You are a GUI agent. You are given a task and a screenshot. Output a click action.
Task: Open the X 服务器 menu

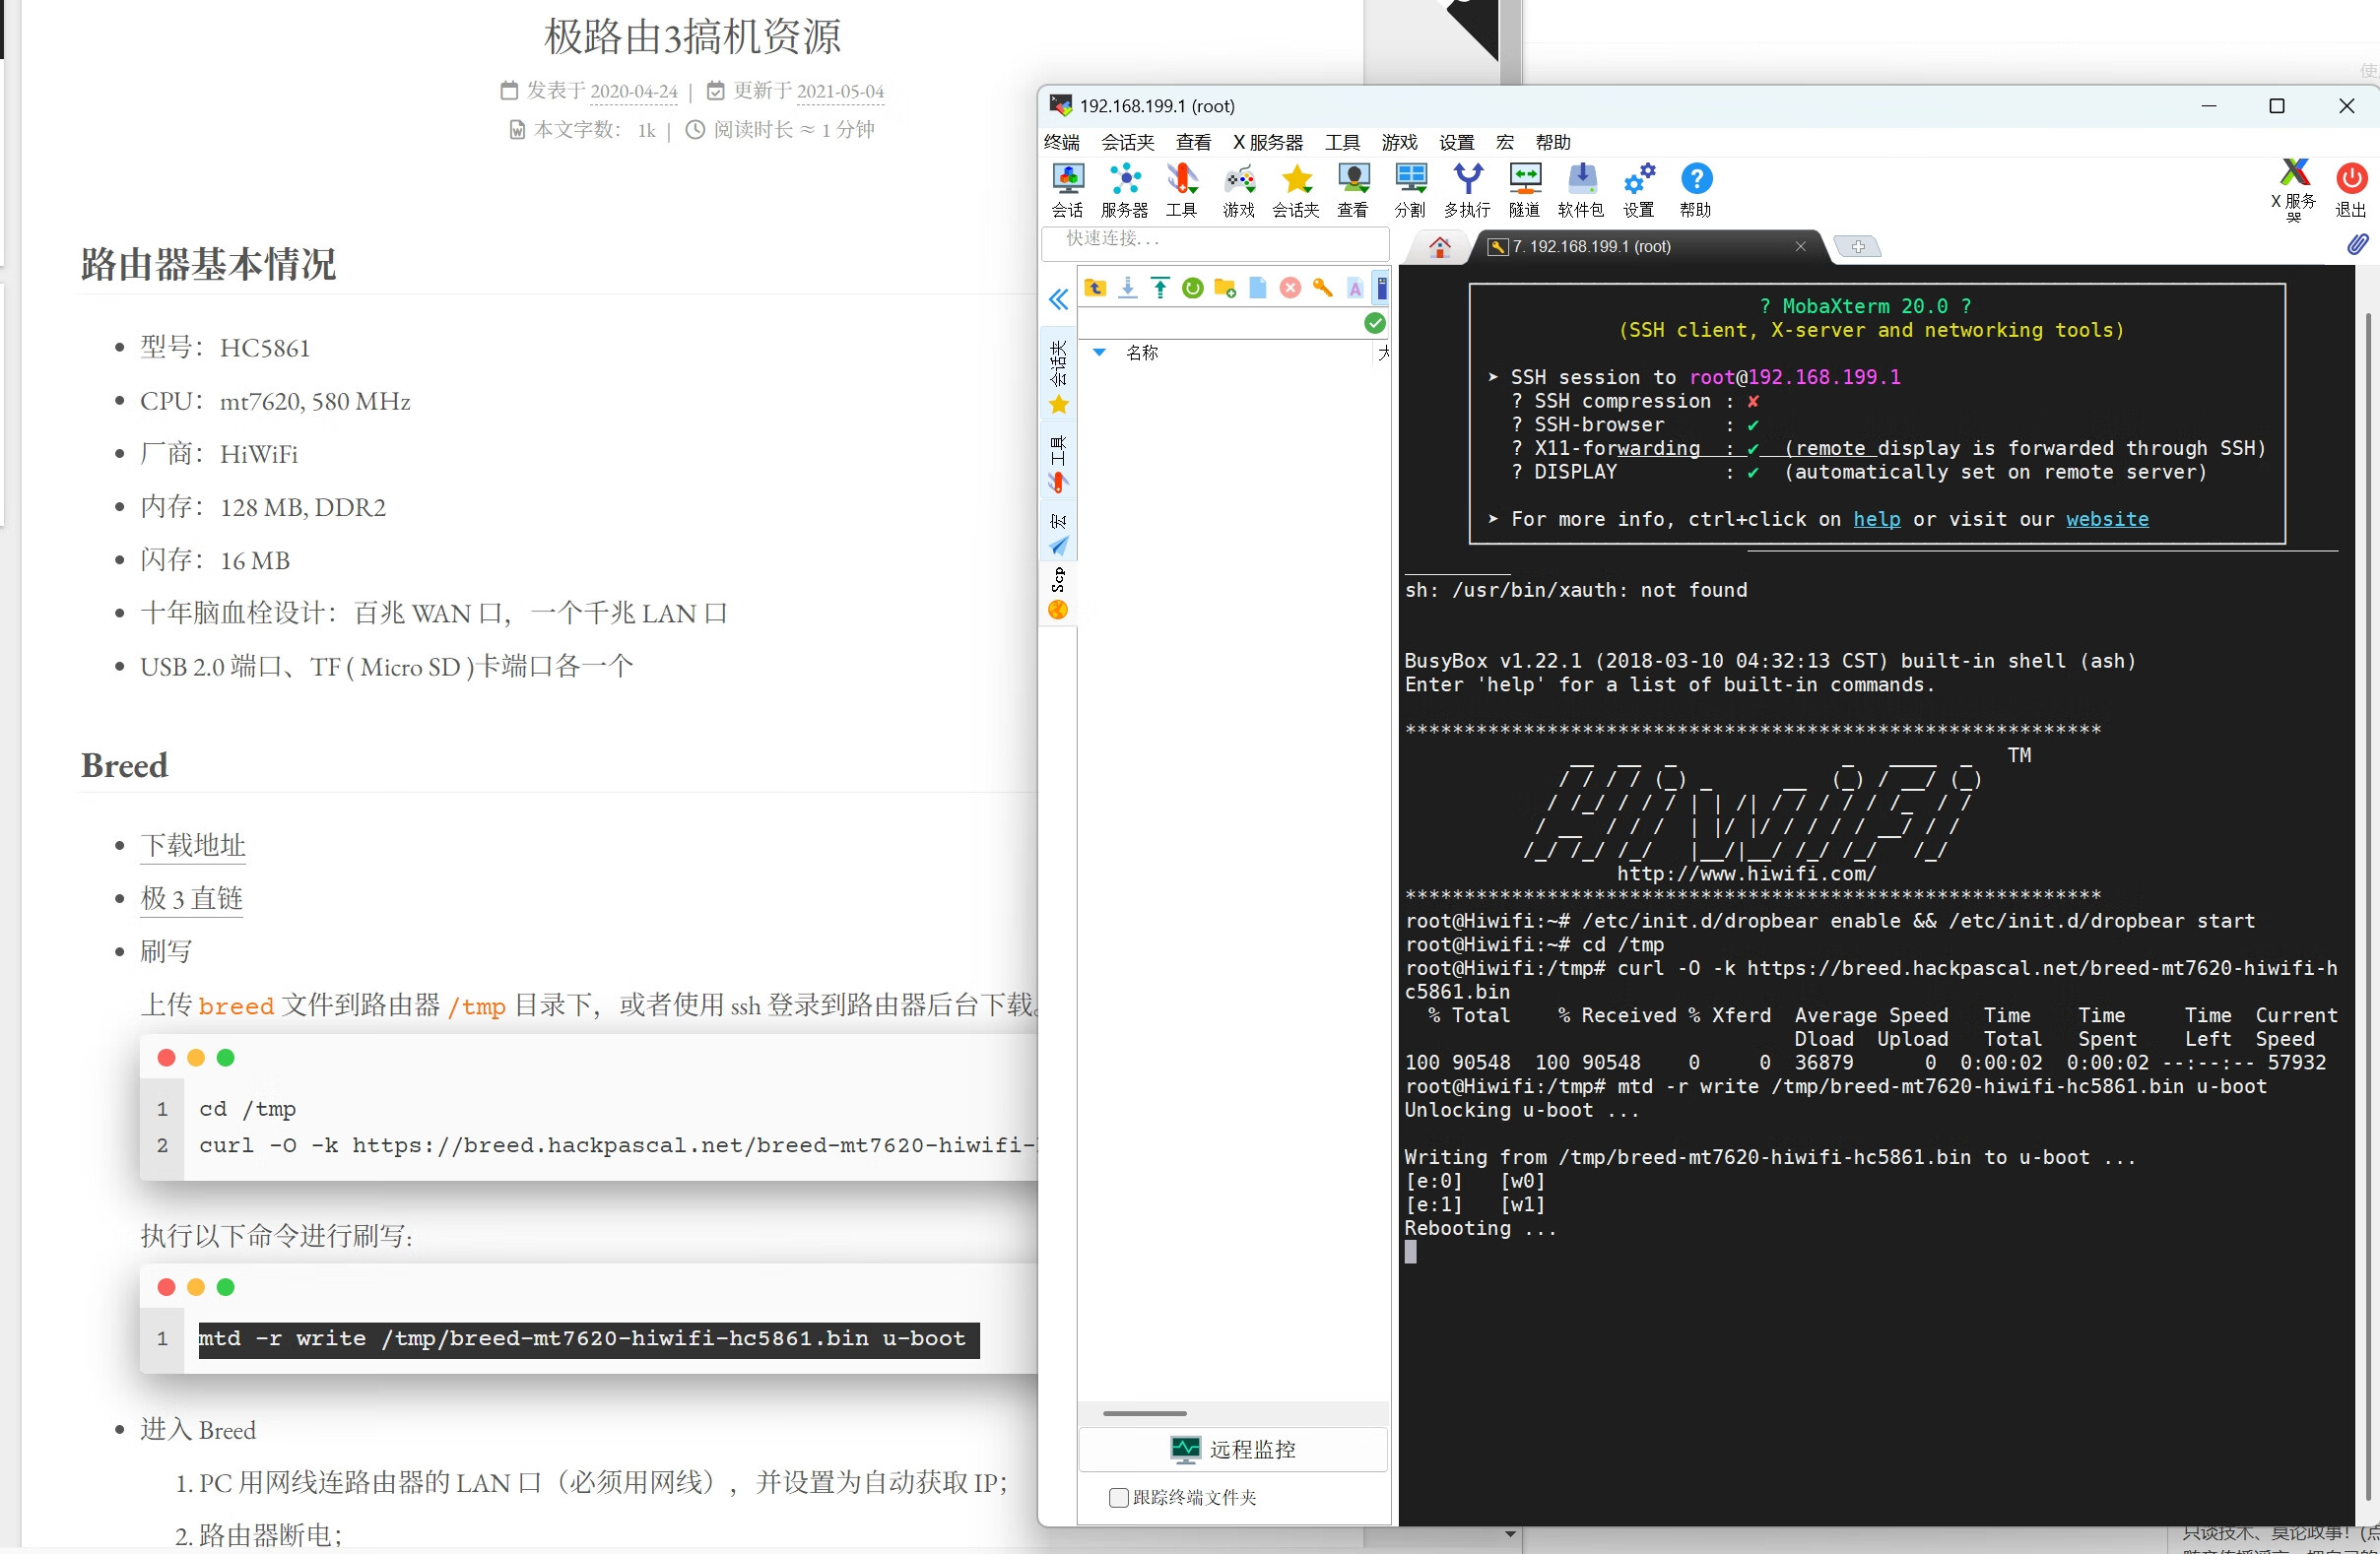(x=1268, y=142)
